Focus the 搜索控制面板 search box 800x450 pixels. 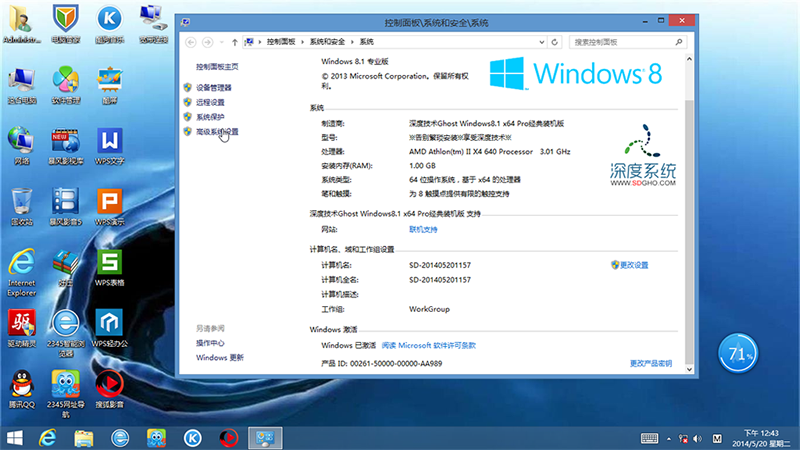pyautogui.click(x=628, y=42)
